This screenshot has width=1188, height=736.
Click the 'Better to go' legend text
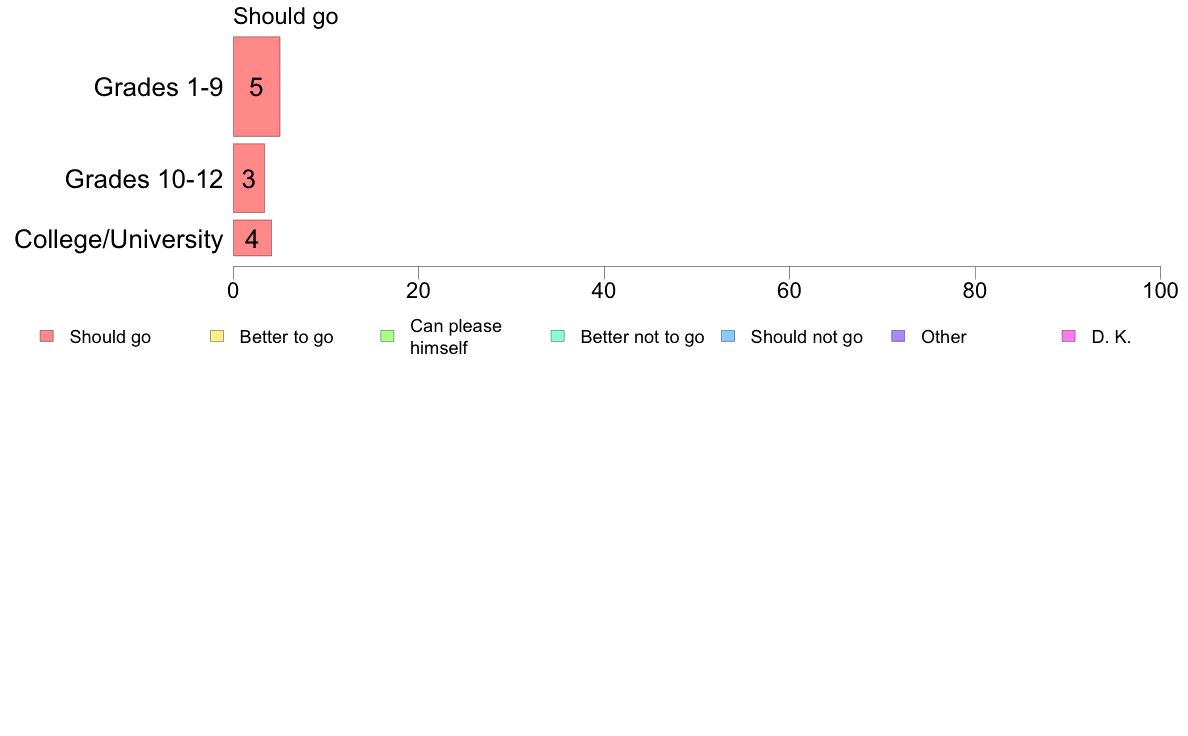click(x=286, y=337)
